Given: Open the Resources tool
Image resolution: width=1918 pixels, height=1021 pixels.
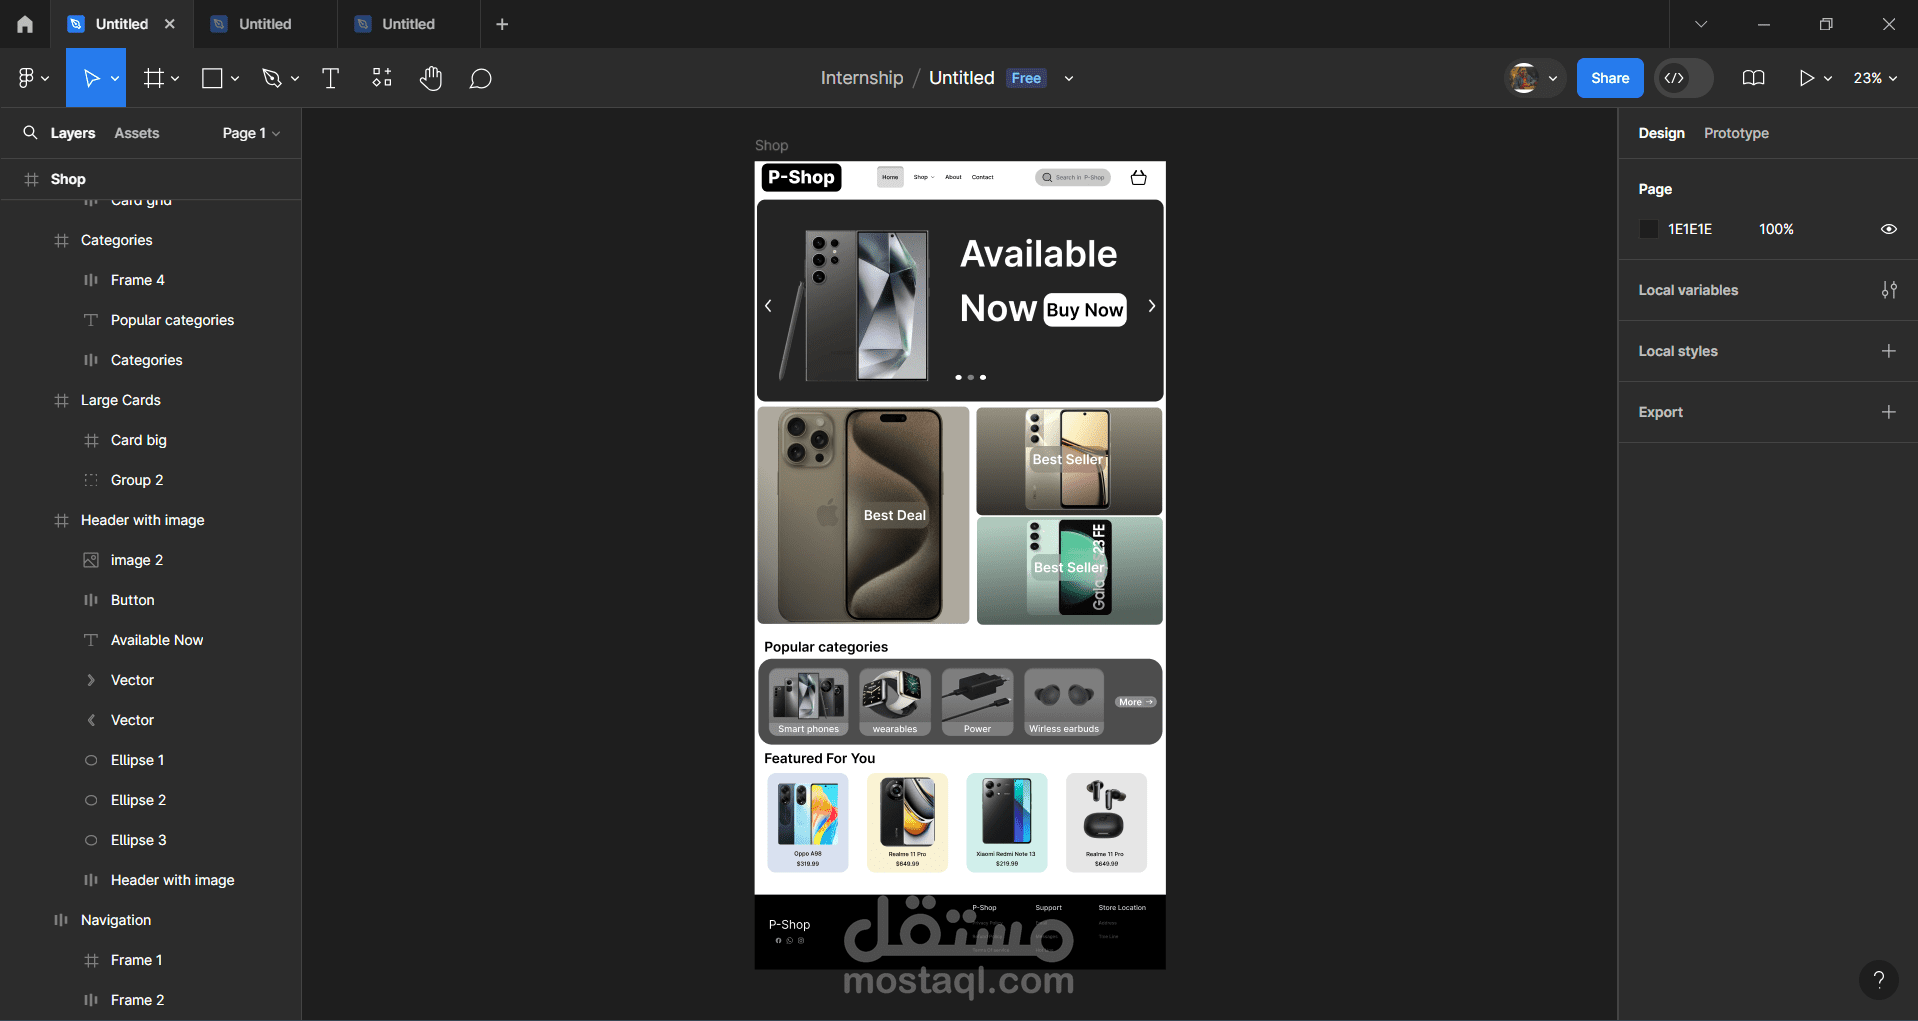Looking at the screenshot, I should 382,78.
